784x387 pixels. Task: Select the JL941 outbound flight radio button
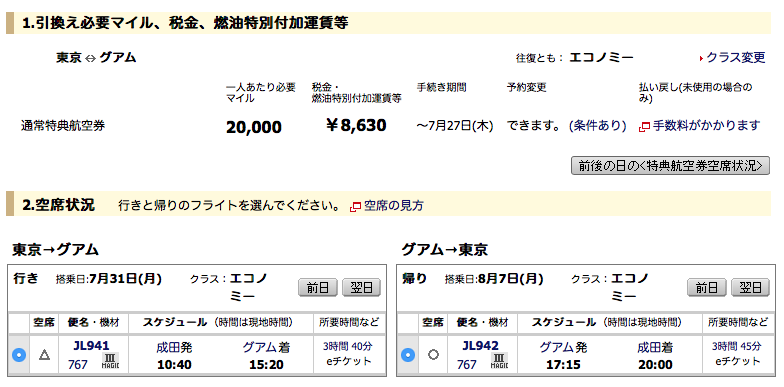click(x=18, y=355)
